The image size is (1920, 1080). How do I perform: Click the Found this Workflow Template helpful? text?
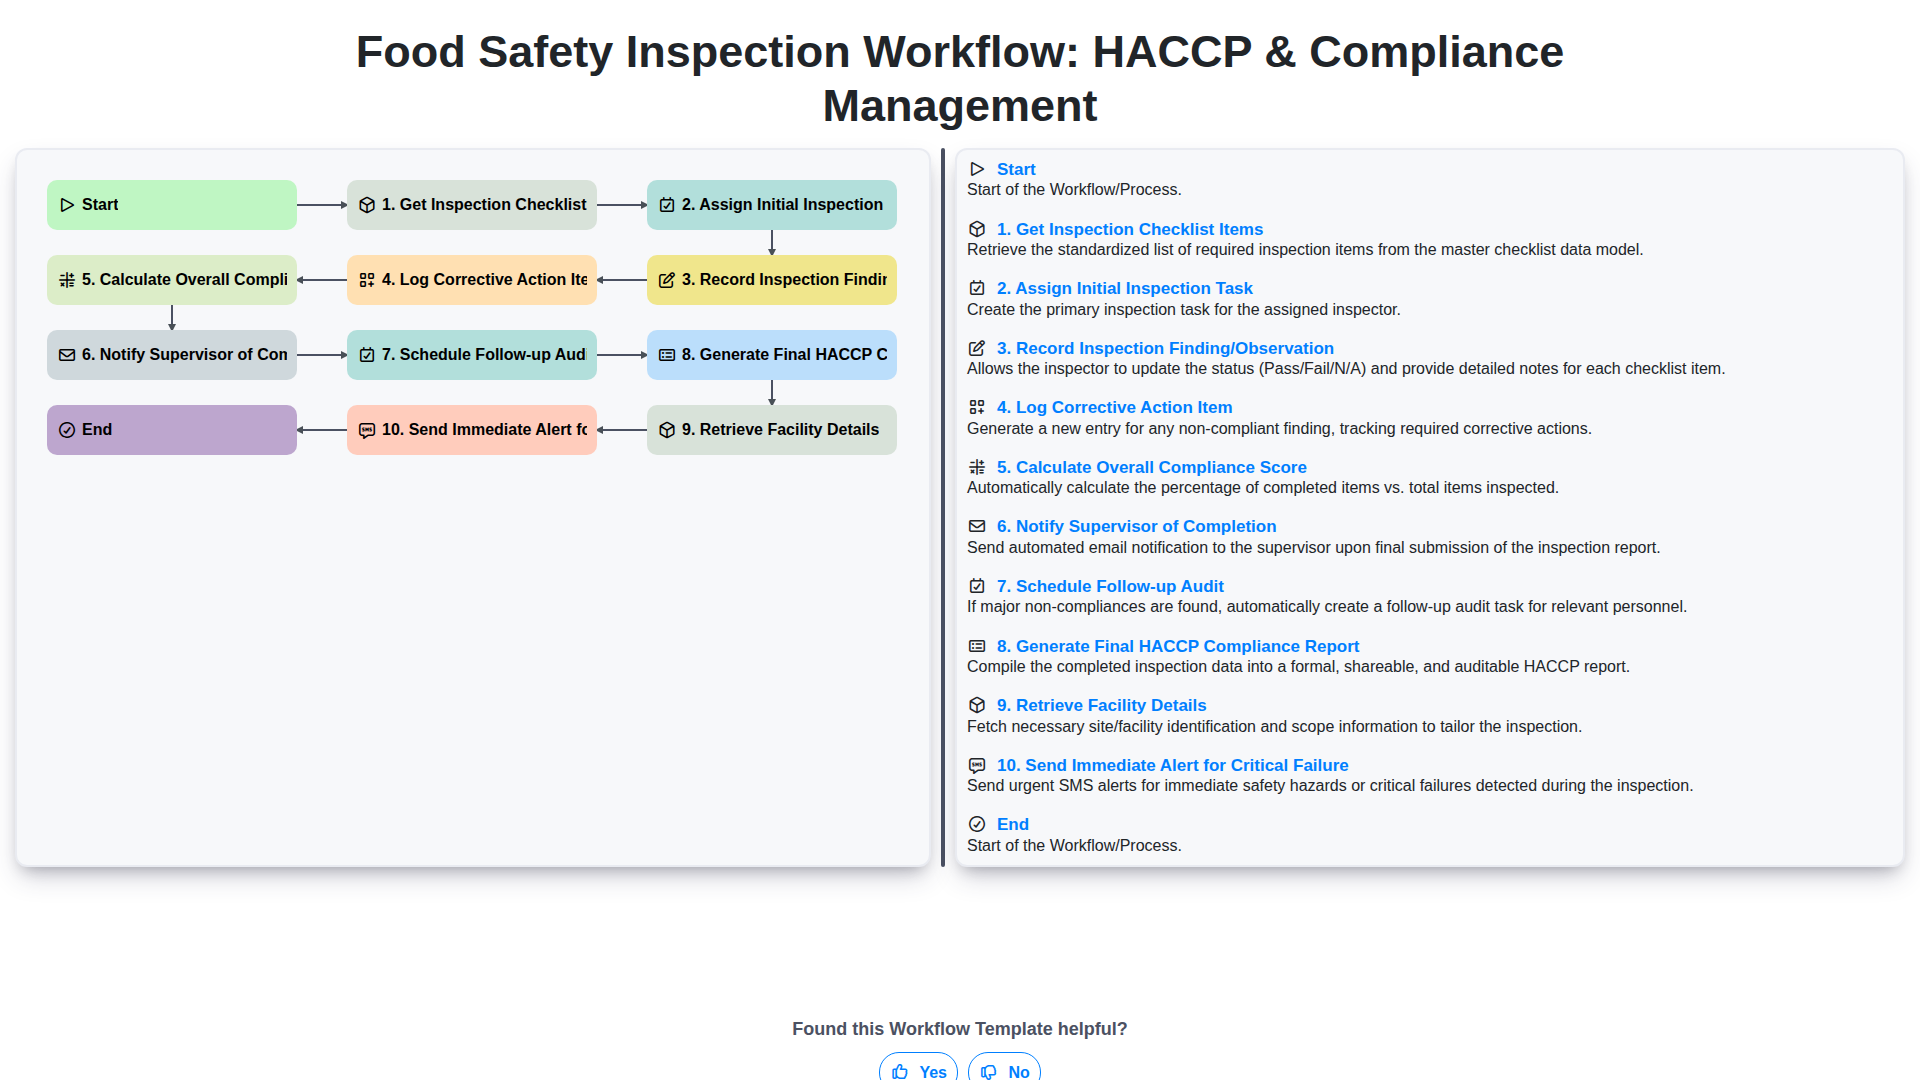(960, 1029)
